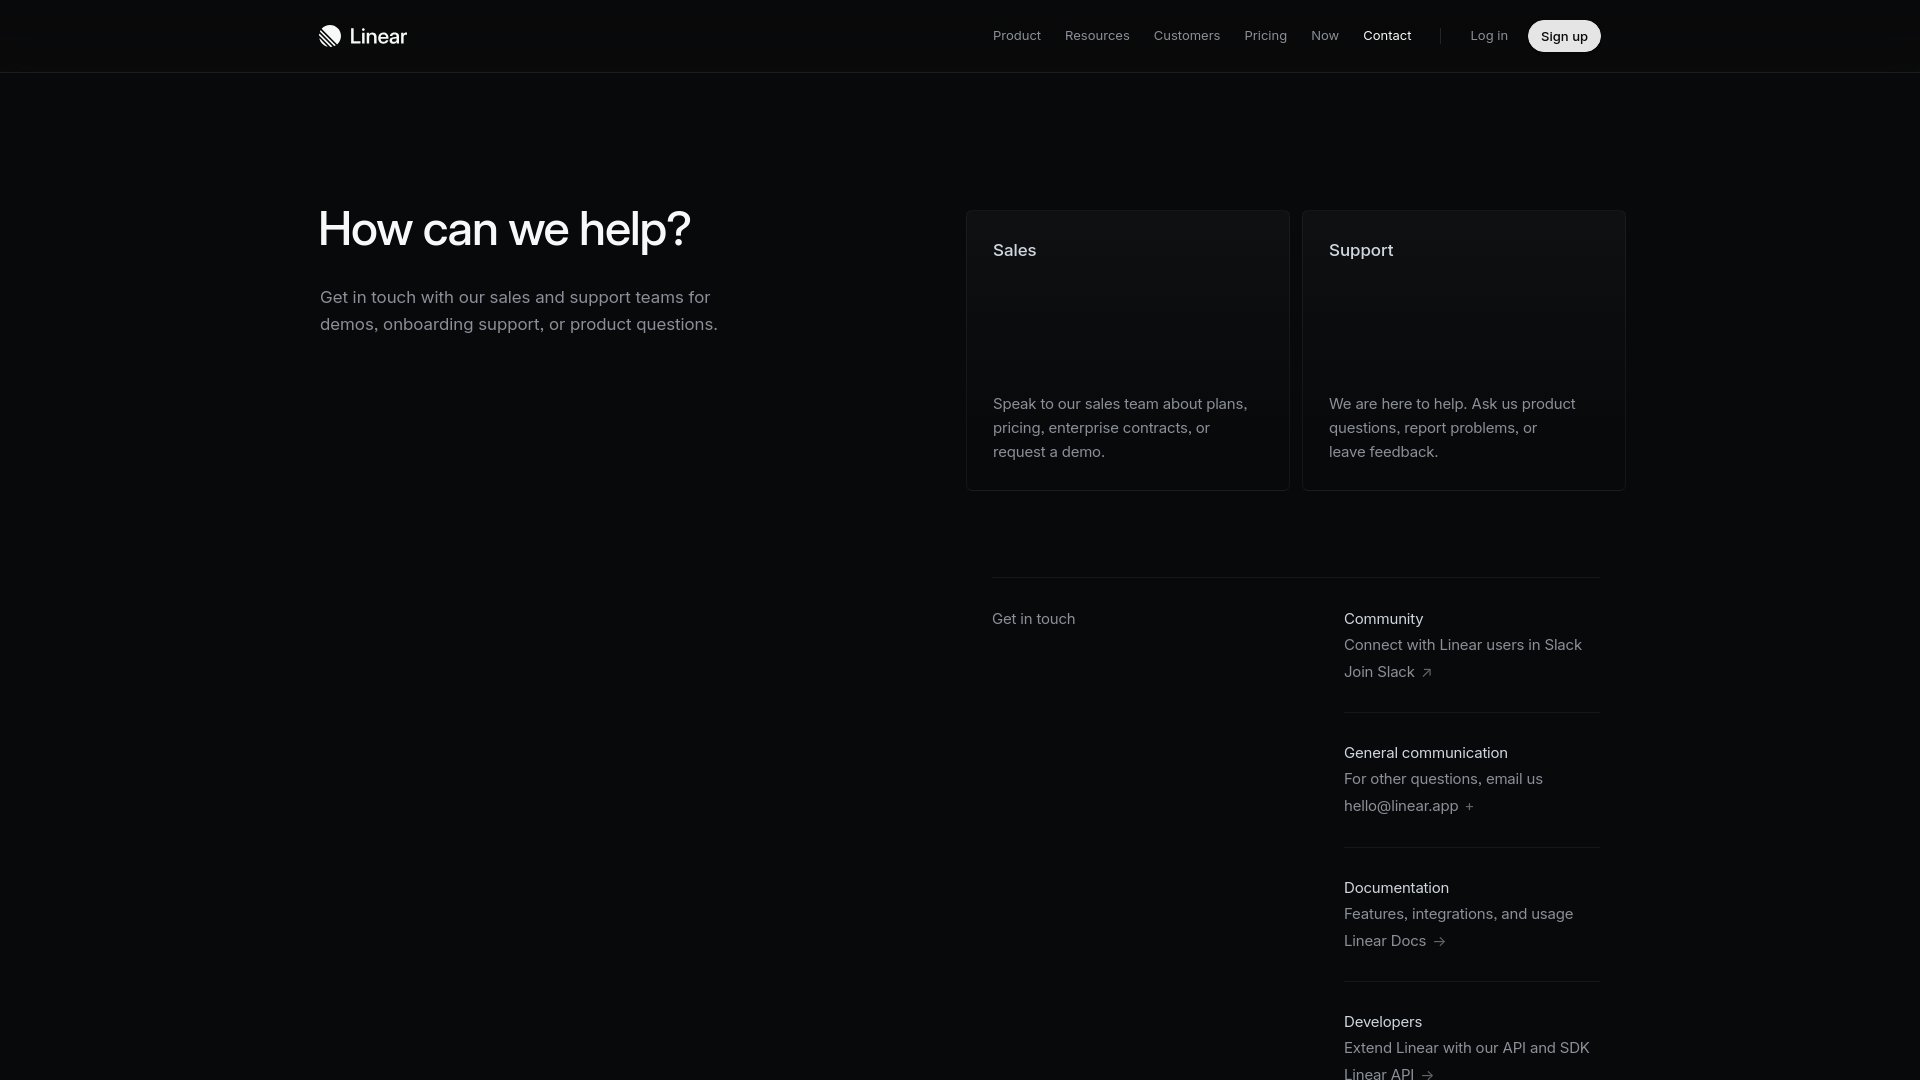The width and height of the screenshot is (1920, 1080).
Task: Click the arrow icon beside Linear API
Action: [1427, 1075]
